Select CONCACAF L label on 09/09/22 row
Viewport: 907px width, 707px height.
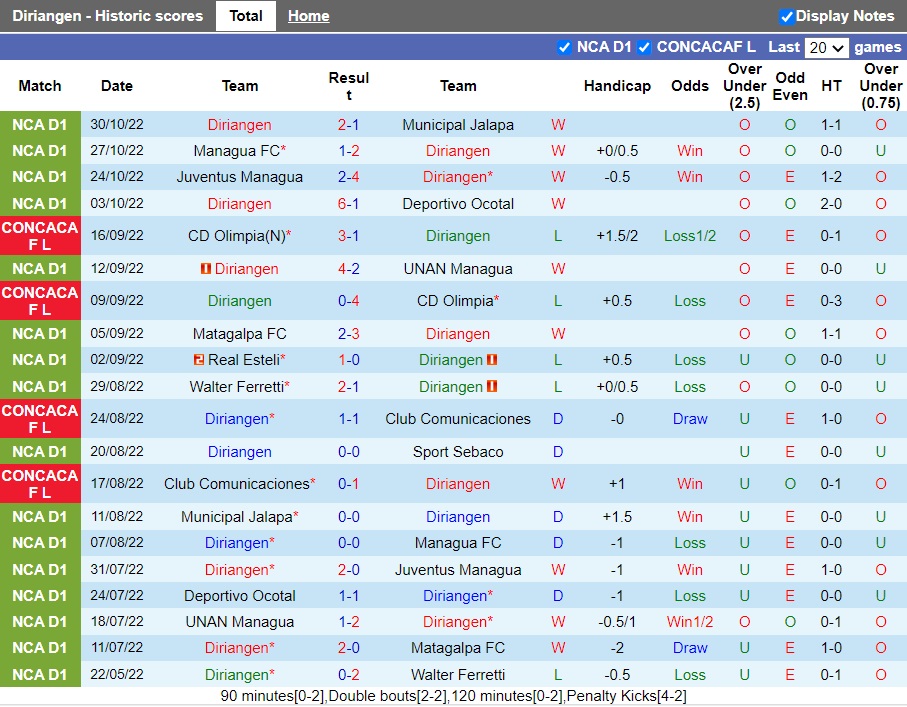40,301
